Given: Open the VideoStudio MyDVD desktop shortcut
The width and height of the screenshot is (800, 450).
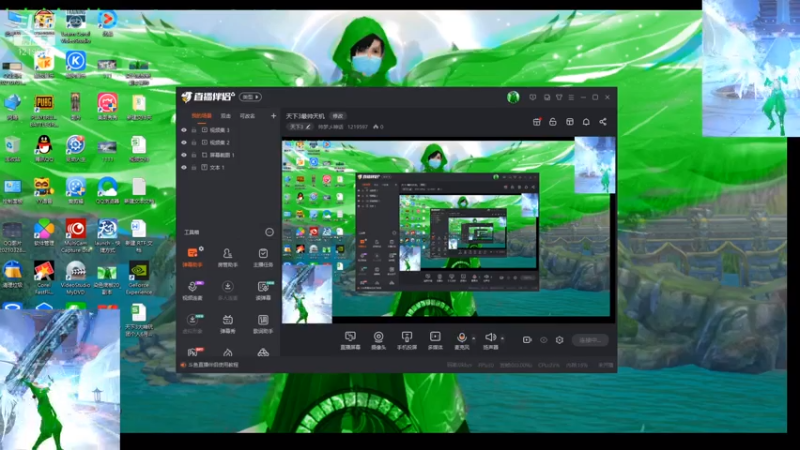Looking at the screenshot, I should pyautogui.click(x=76, y=278).
